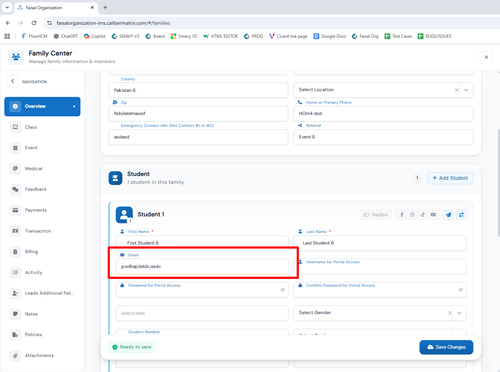This screenshot has width=500, height=372.
Task: Click the student Email field
Action: [x=202, y=266]
